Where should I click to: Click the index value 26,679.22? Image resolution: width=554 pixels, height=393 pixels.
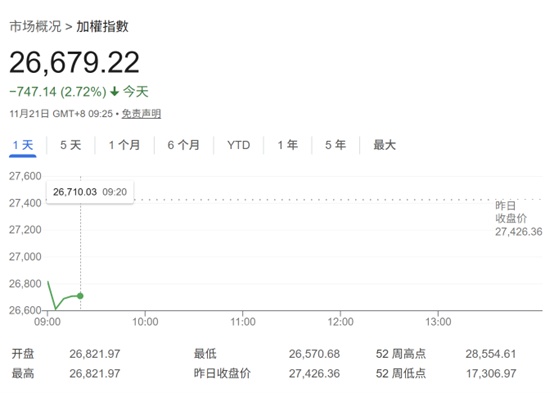[x=75, y=62]
